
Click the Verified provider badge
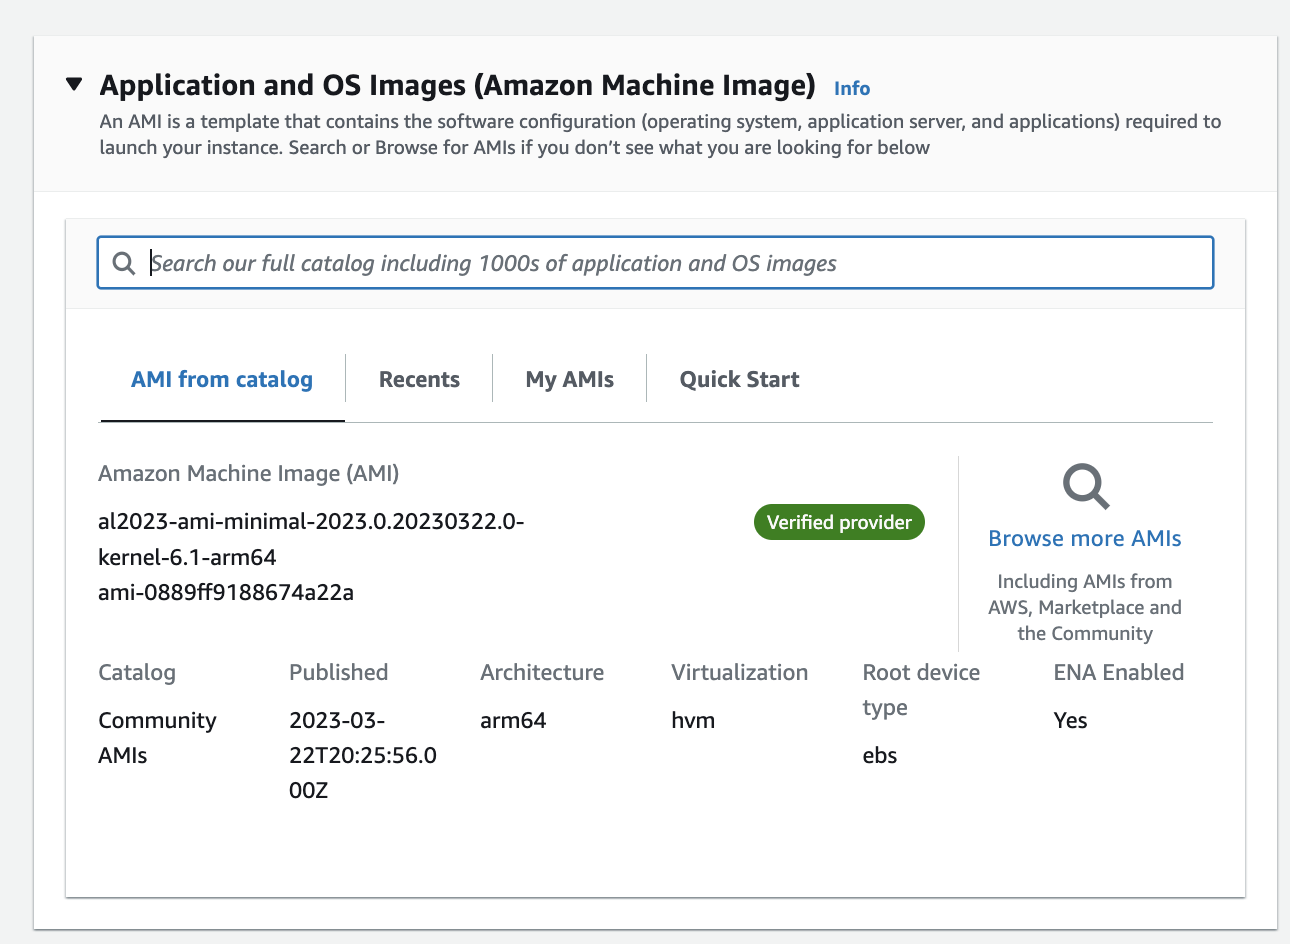(839, 522)
